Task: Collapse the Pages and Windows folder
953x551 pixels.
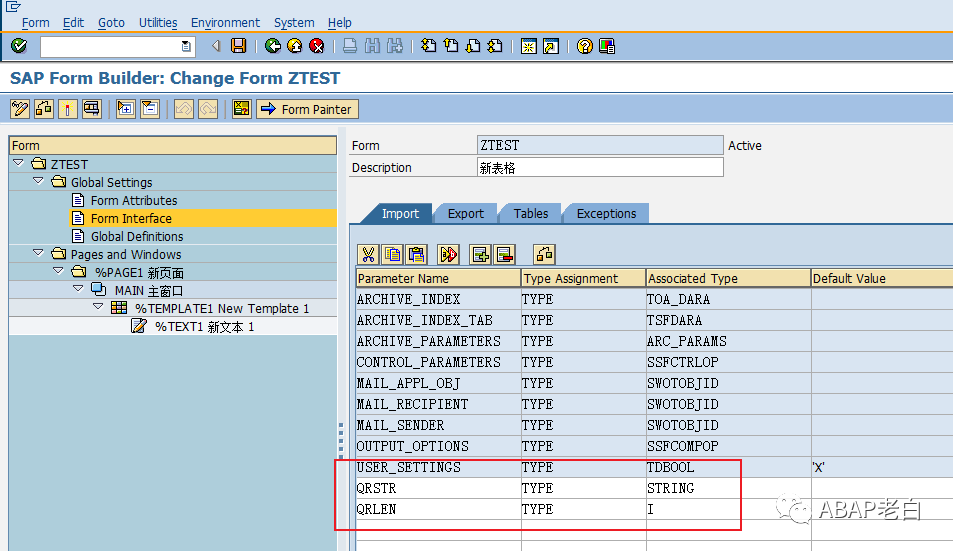Action: tap(38, 253)
